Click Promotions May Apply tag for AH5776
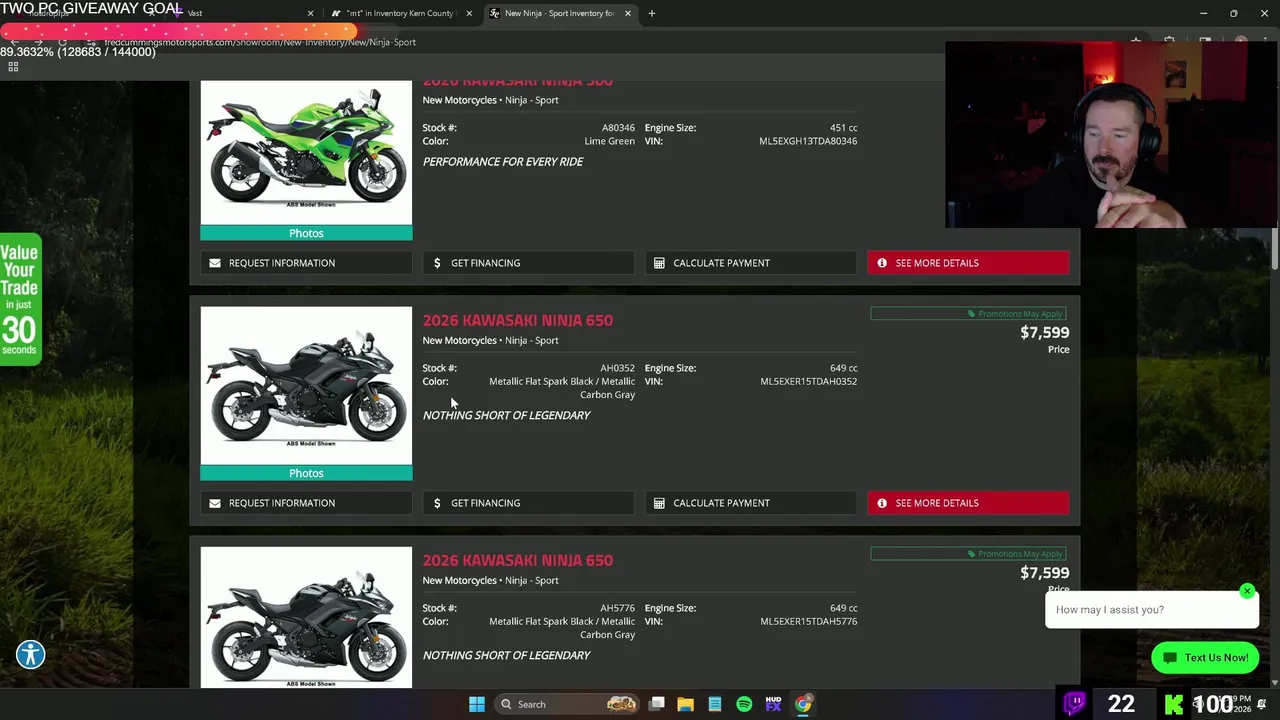Viewport: 1280px width, 720px height. coord(968,554)
